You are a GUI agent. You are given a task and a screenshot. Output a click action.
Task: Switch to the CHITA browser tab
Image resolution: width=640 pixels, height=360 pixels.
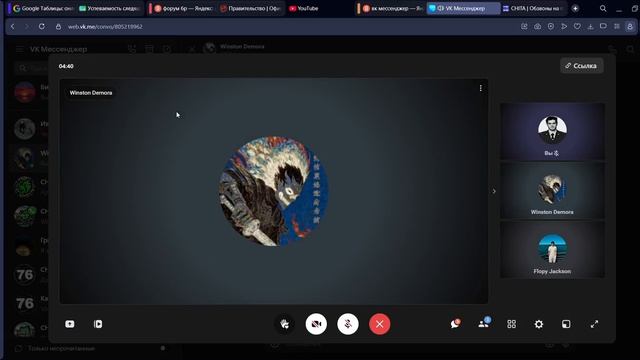533,8
